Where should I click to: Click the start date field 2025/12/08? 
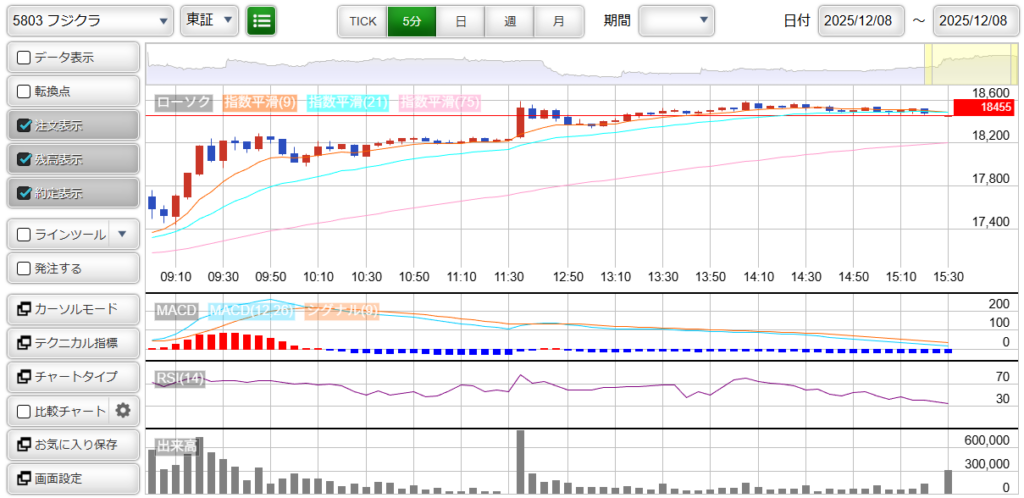861,21
